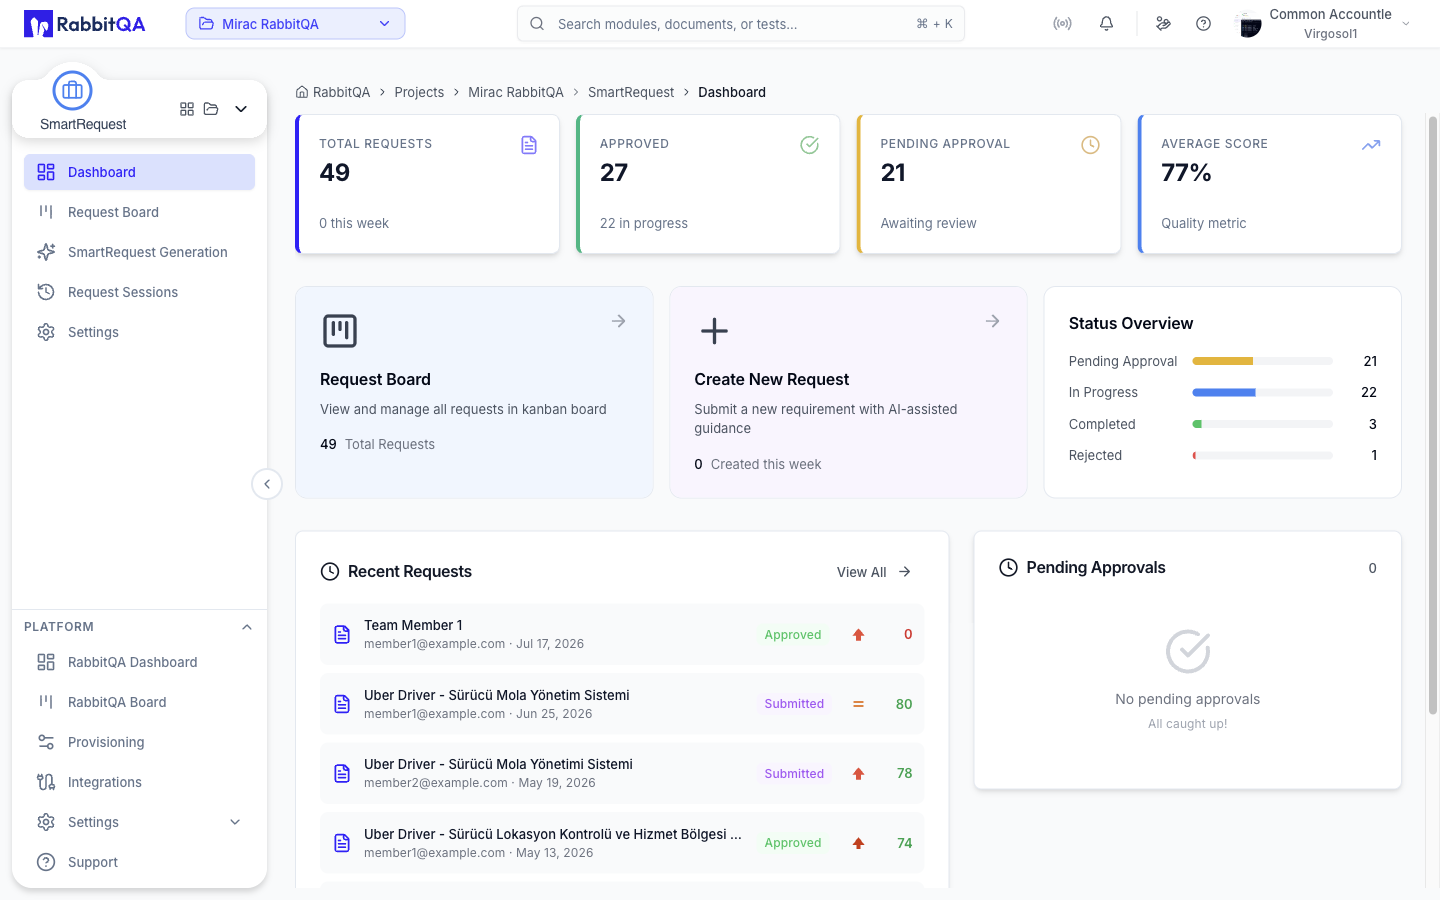The height and width of the screenshot is (900, 1440).
Task: Open the Create New Request card
Action: pyautogui.click(x=848, y=392)
